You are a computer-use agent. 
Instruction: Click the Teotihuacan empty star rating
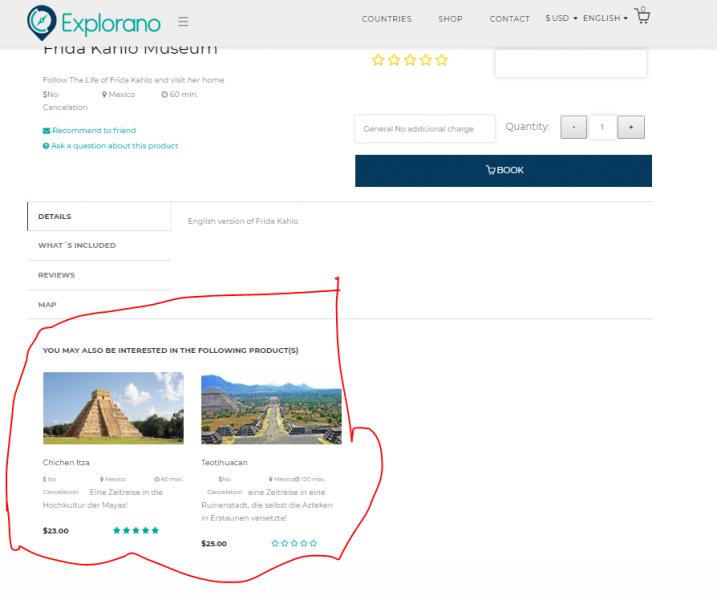294,543
